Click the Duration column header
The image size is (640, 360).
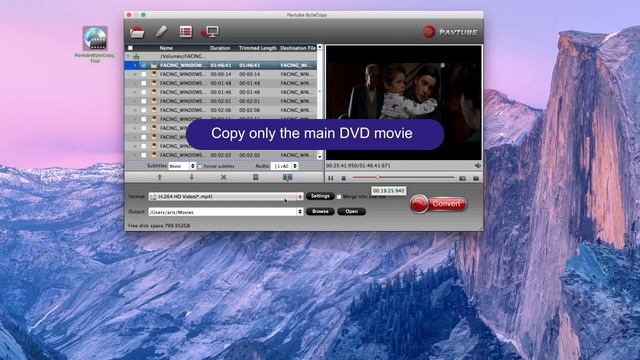(220, 48)
